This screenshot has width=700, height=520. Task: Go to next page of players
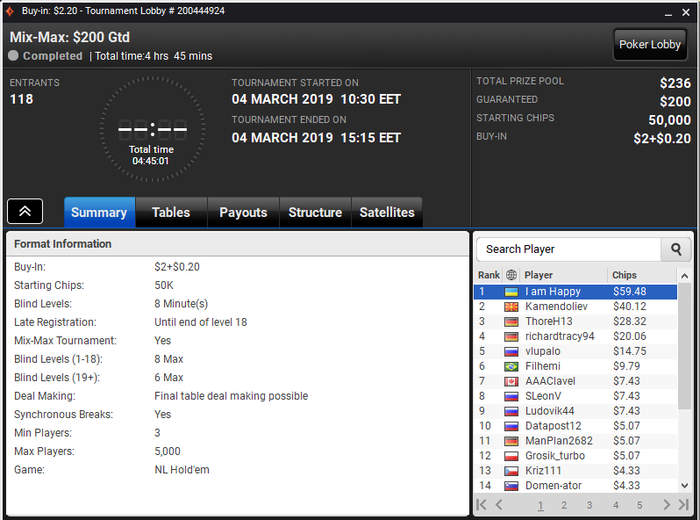click(x=667, y=505)
